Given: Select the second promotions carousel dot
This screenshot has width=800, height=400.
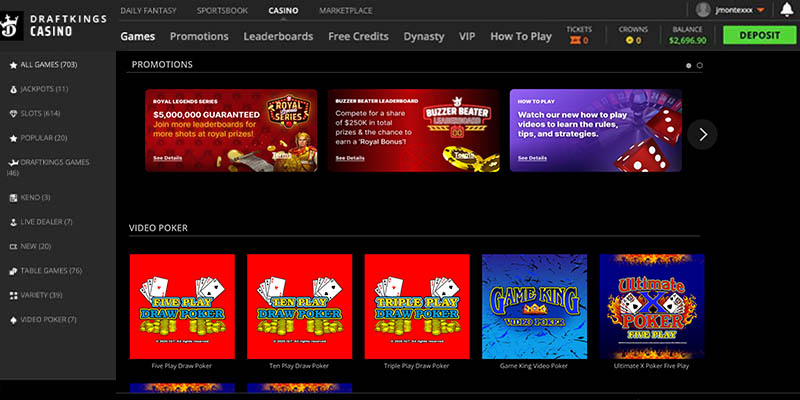Looking at the screenshot, I should pyautogui.click(x=699, y=65).
